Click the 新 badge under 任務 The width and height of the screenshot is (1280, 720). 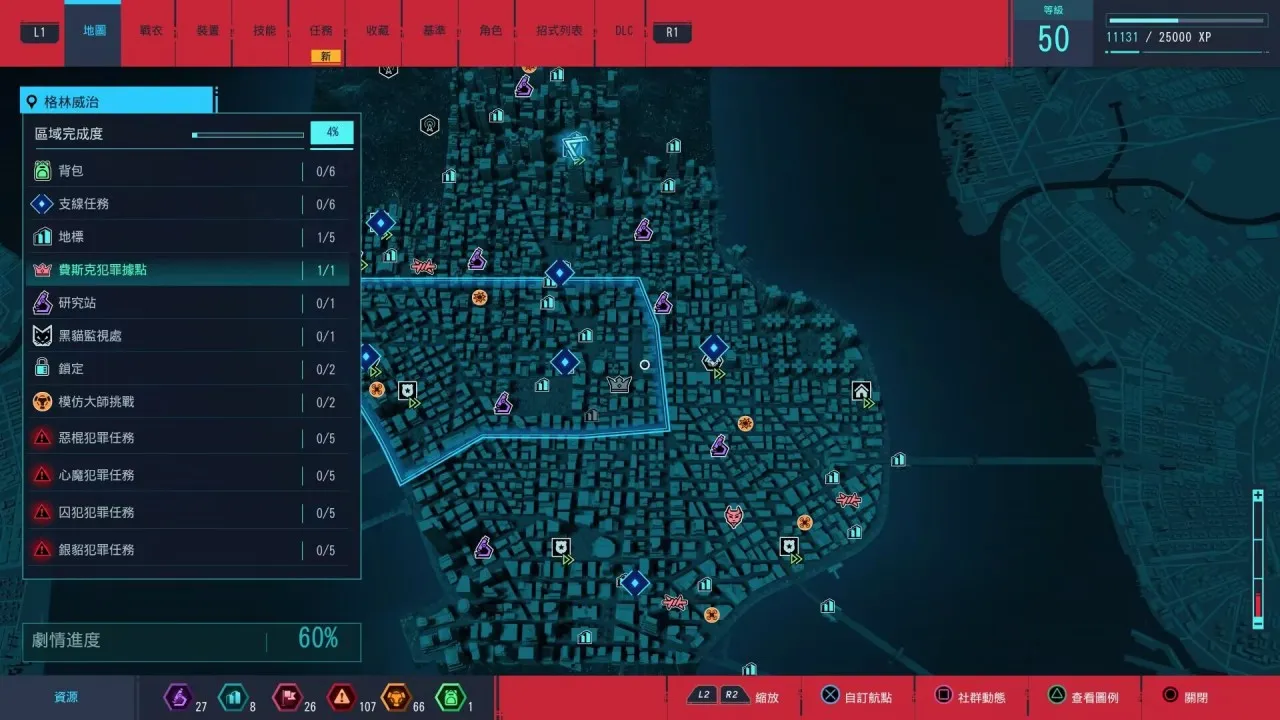[x=326, y=56]
